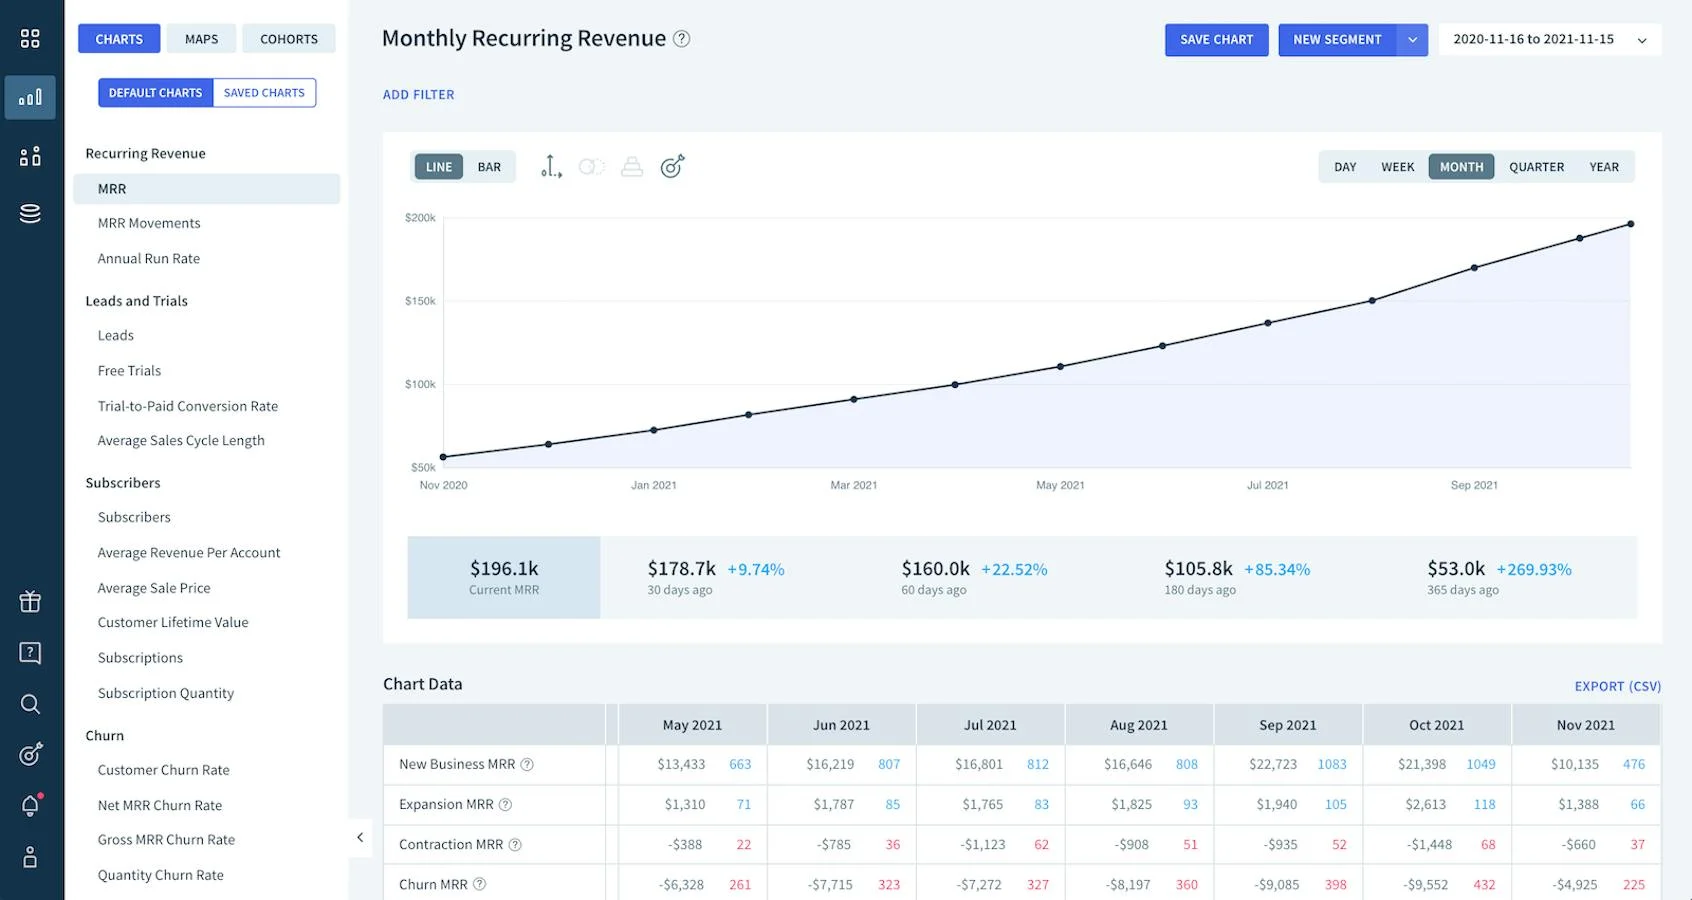Toggle the axis scale icon above chart
This screenshot has height=900, width=1692.
pyautogui.click(x=551, y=167)
